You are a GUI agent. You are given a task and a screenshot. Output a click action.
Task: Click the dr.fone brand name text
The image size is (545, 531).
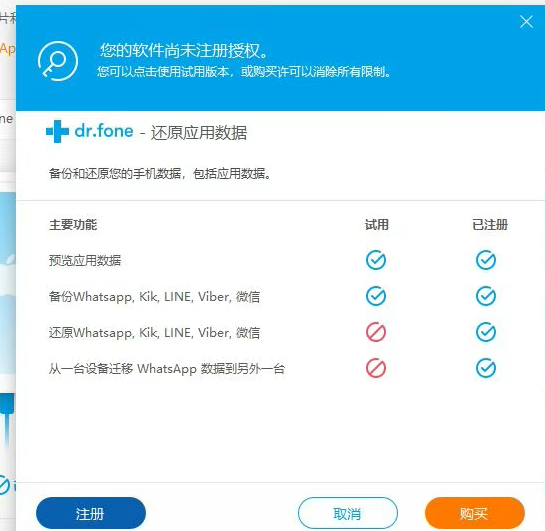point(104,131)
